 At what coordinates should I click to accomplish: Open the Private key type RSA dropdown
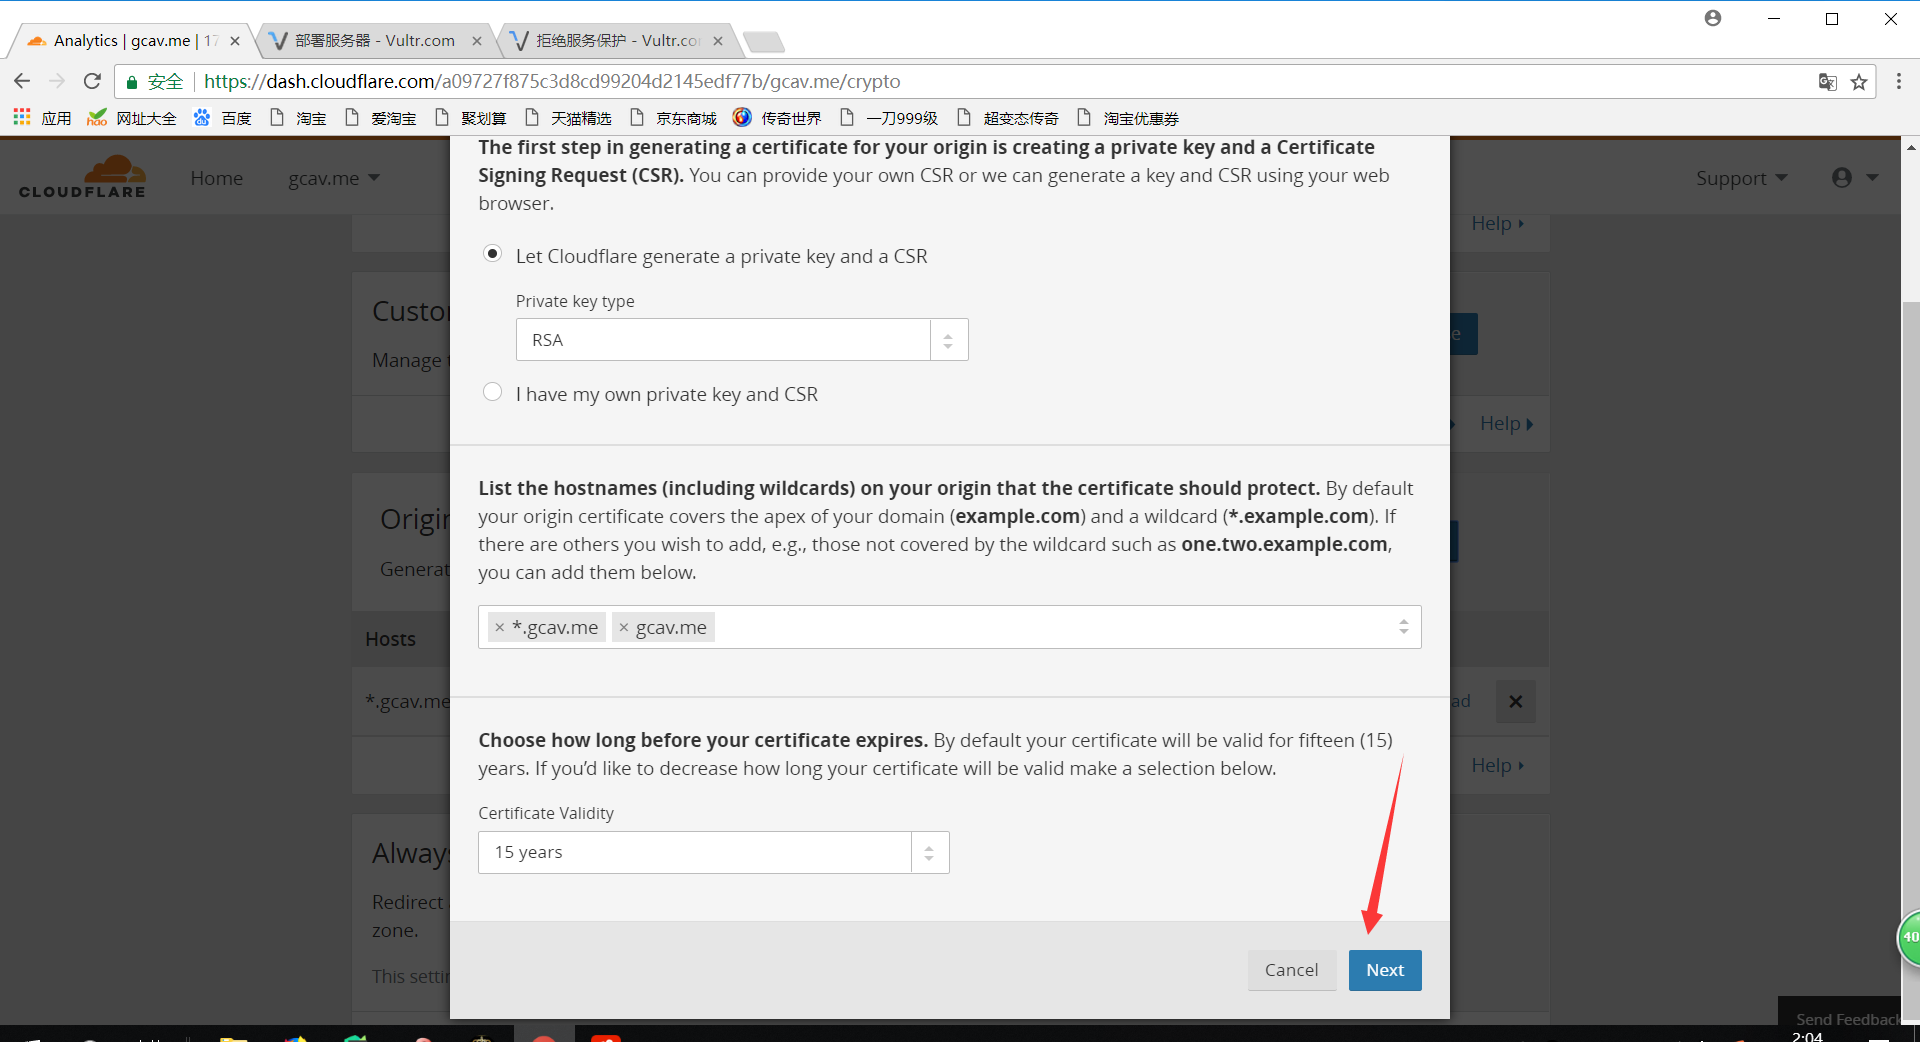tap(742, 340)
